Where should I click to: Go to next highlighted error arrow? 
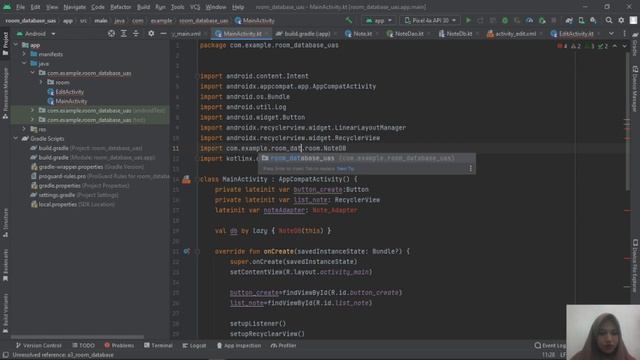pyautogui.click(x=624, y=46)
